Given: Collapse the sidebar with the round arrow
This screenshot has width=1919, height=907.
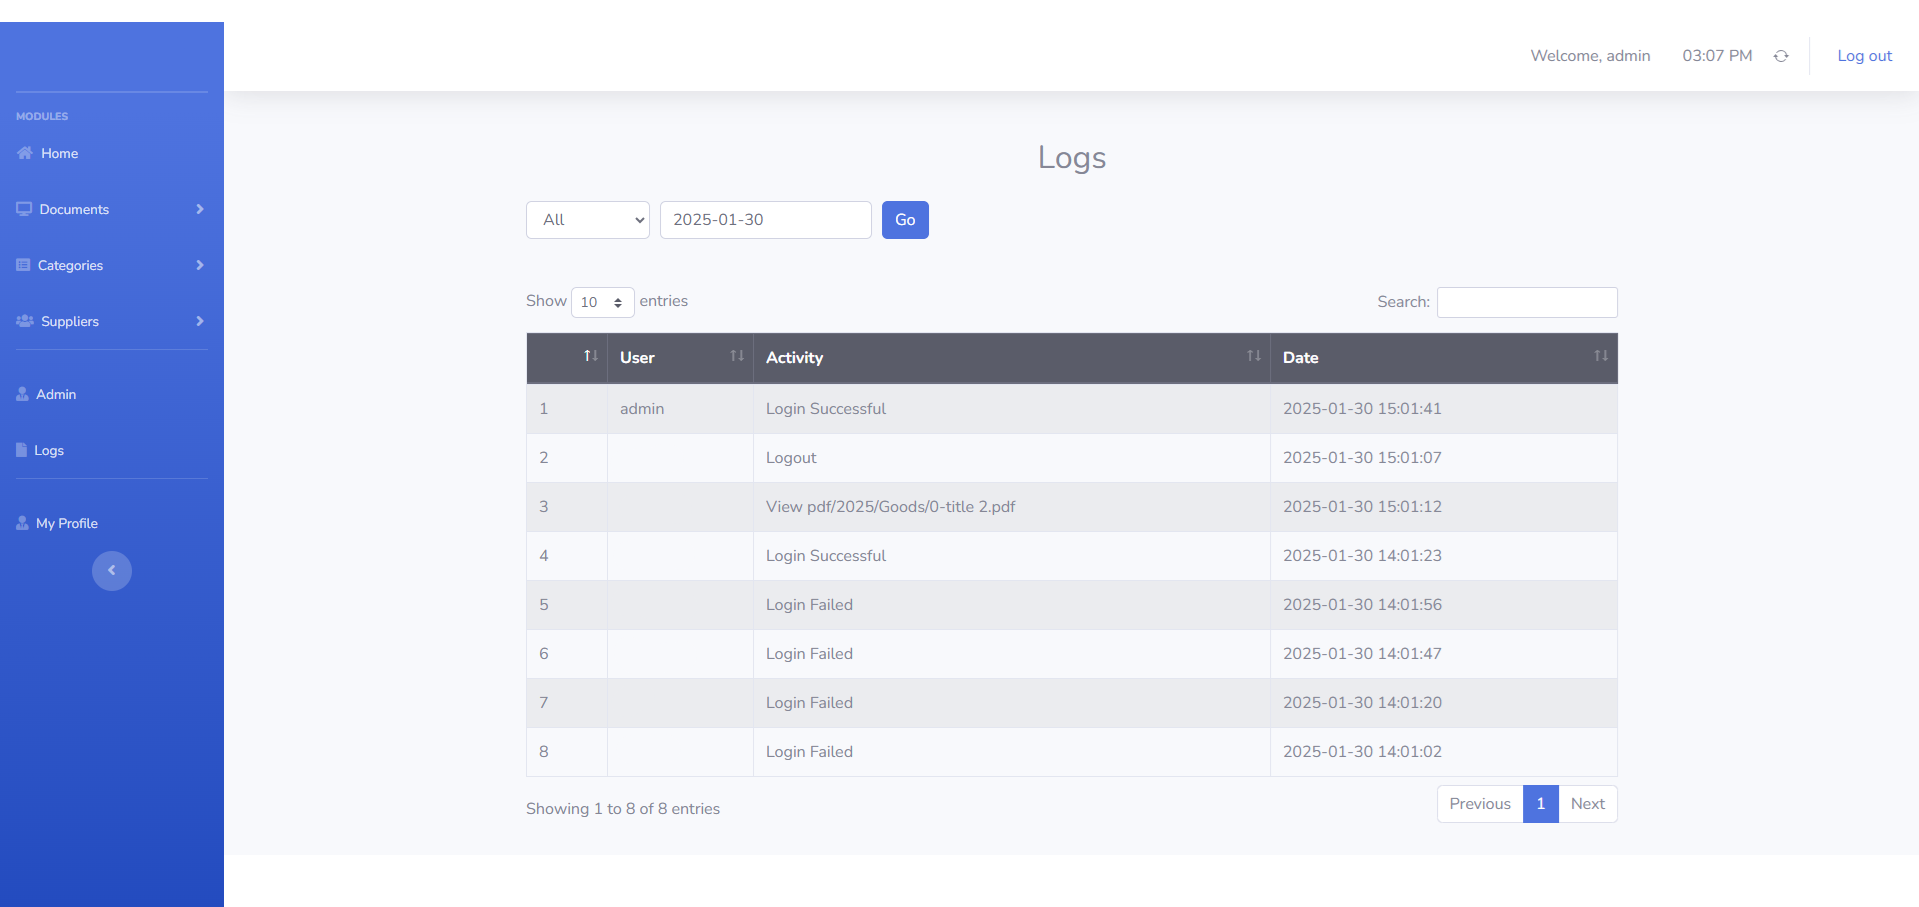Looking at the screenshot, I should pos(112,571).
